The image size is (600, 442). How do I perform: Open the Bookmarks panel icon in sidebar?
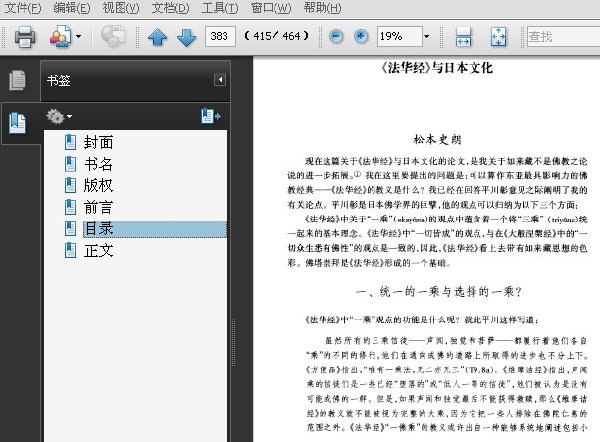(18, 123)
